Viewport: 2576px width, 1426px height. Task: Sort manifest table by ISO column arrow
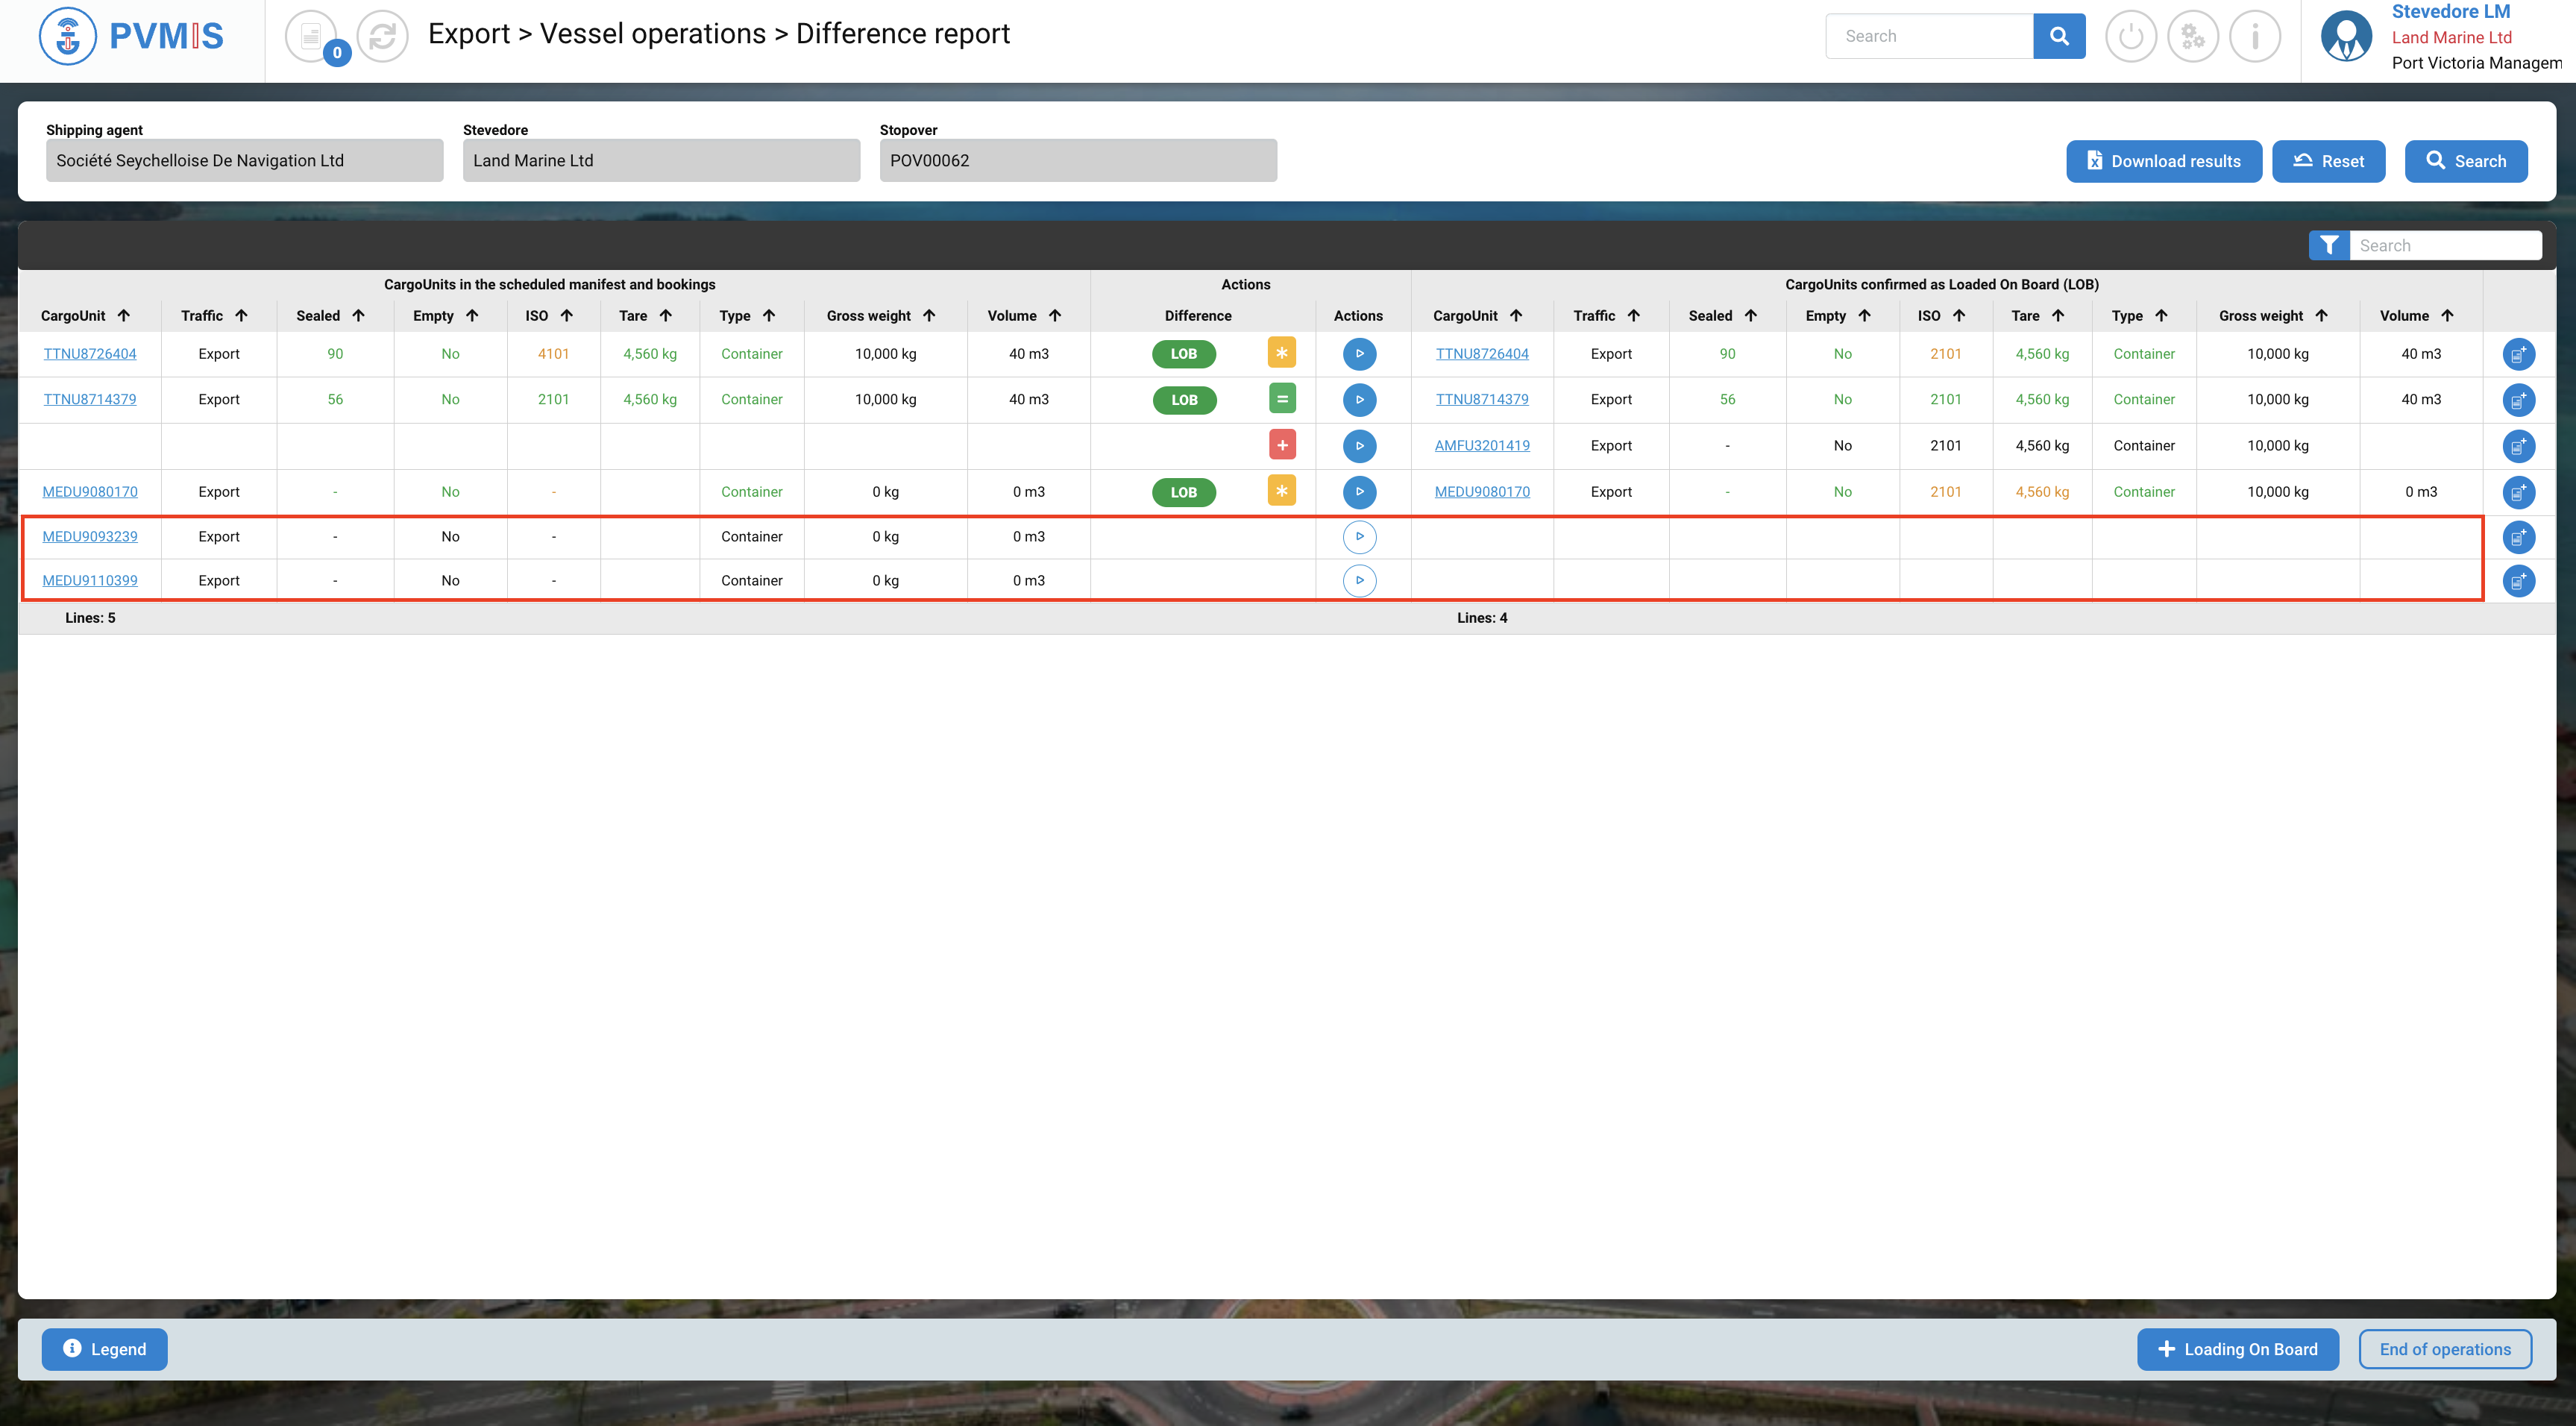567,316
